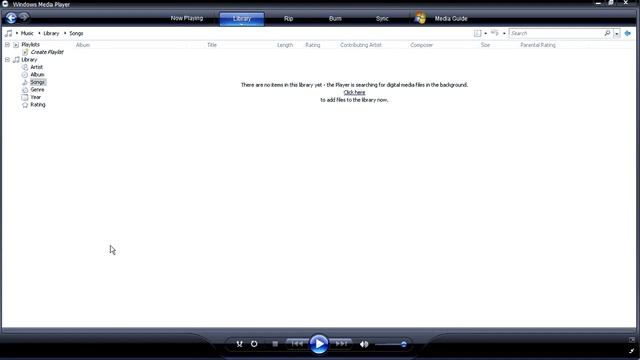Sort by the Title column header
This screenshot has height=360, width=640.
(212, 45)
